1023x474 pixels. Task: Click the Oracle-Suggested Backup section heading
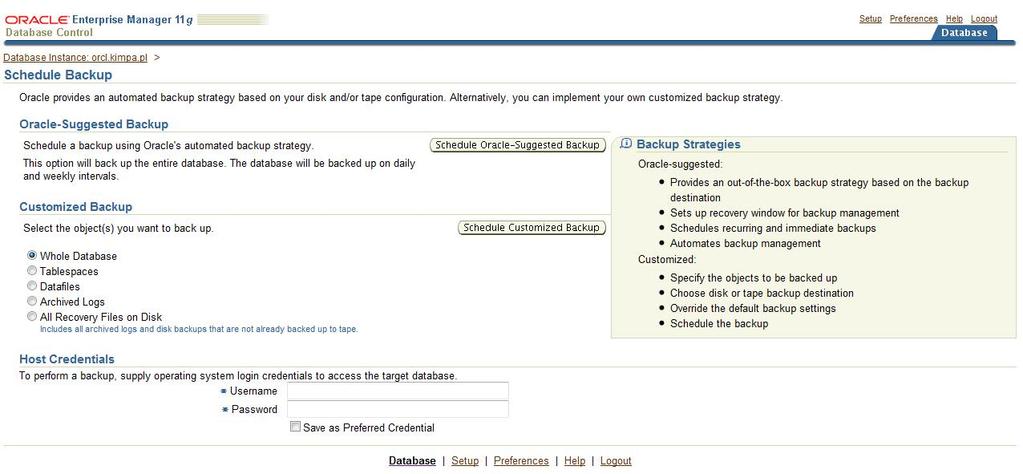point(94,124)
